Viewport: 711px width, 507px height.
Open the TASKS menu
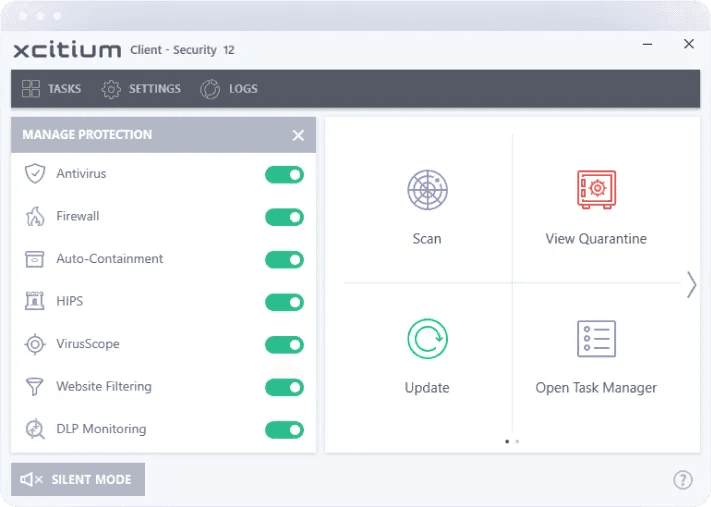[x=51, y=88]
